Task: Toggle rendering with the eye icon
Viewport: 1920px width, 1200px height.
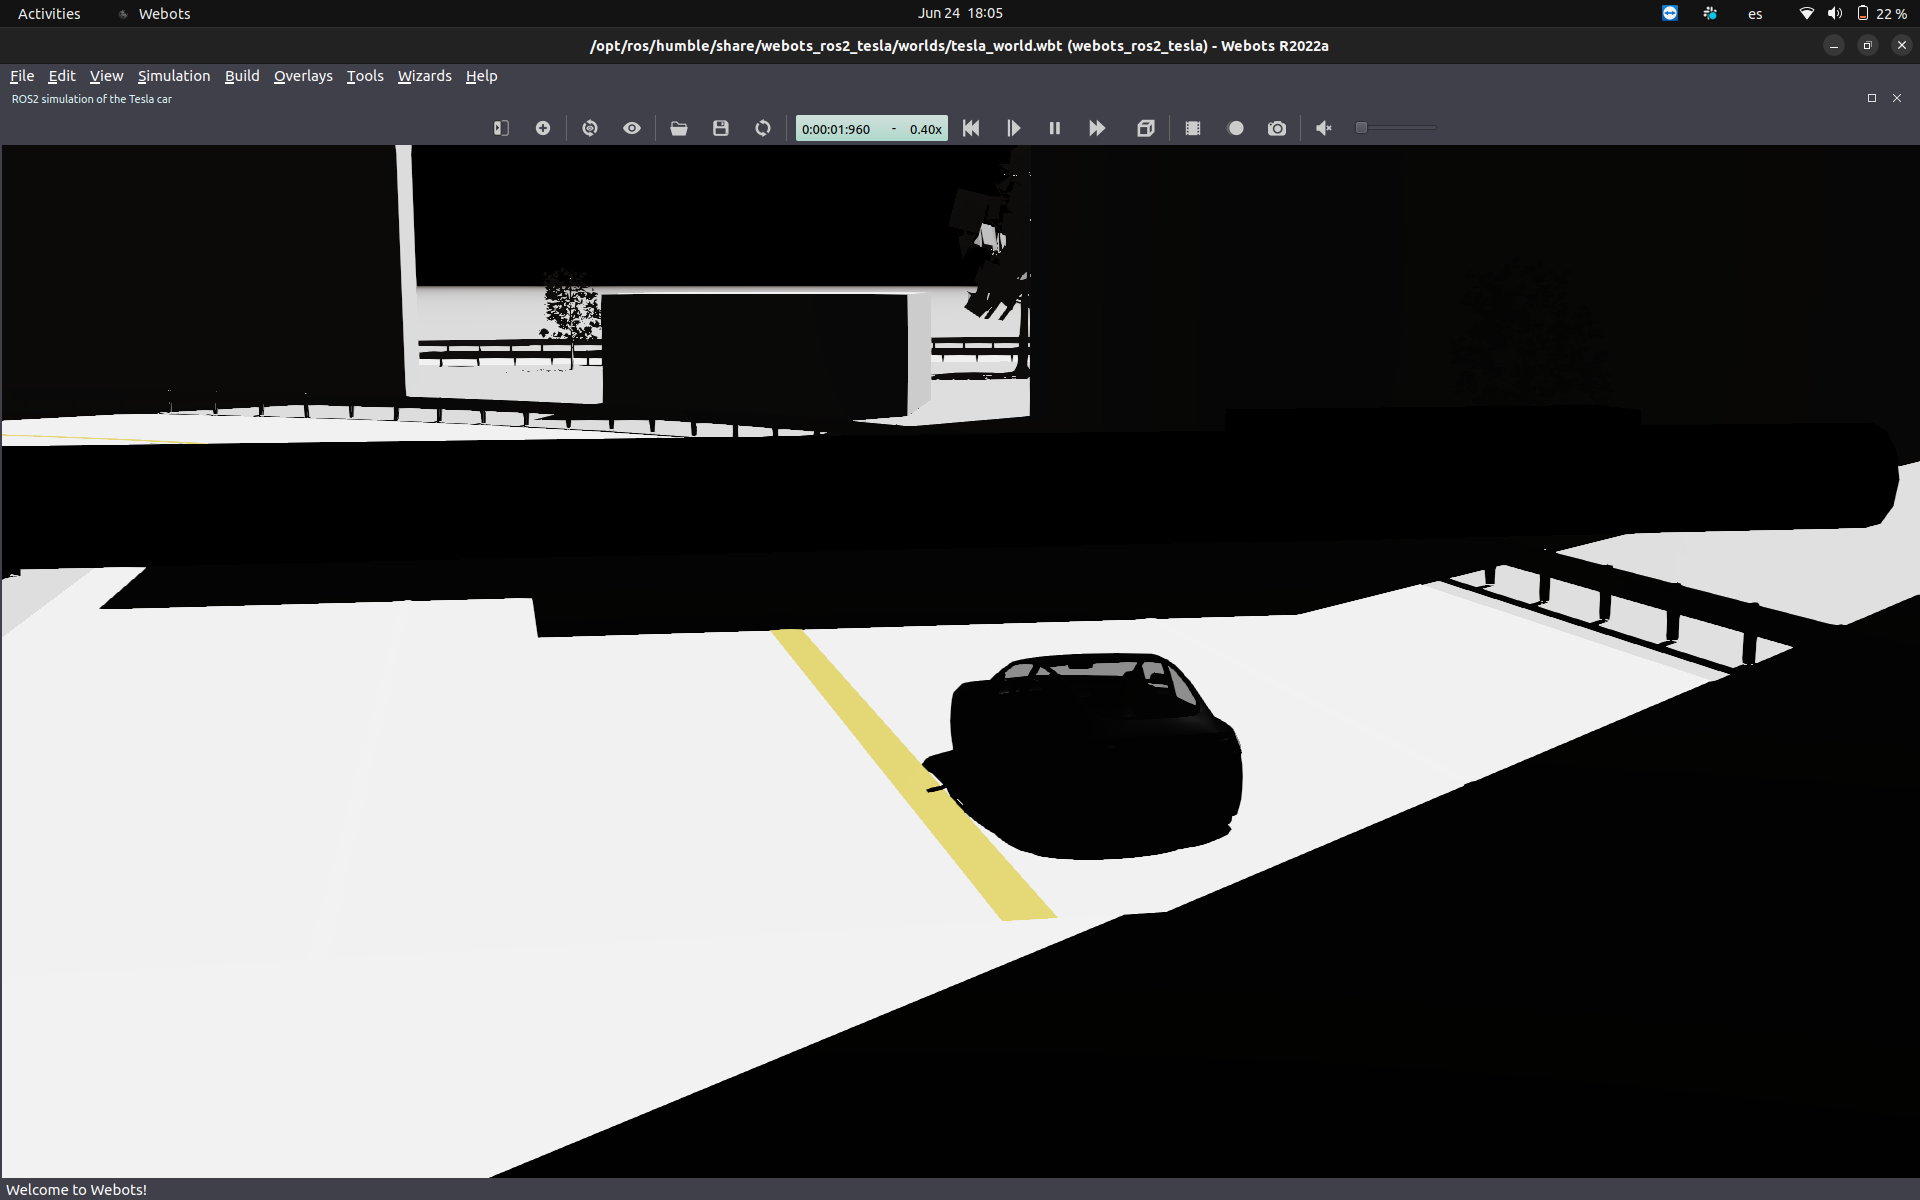Action: (632, 128)
